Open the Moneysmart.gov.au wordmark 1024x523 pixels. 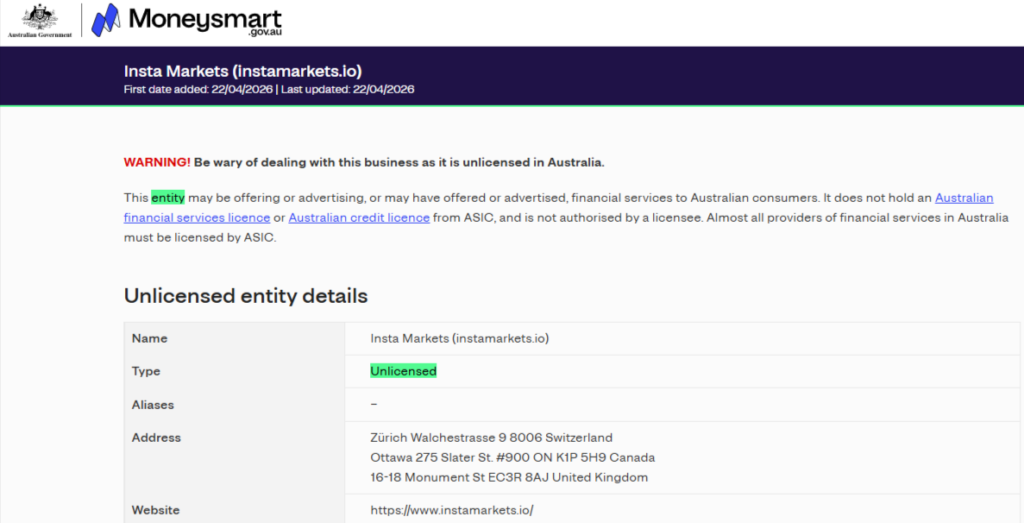tap(206, 20)
